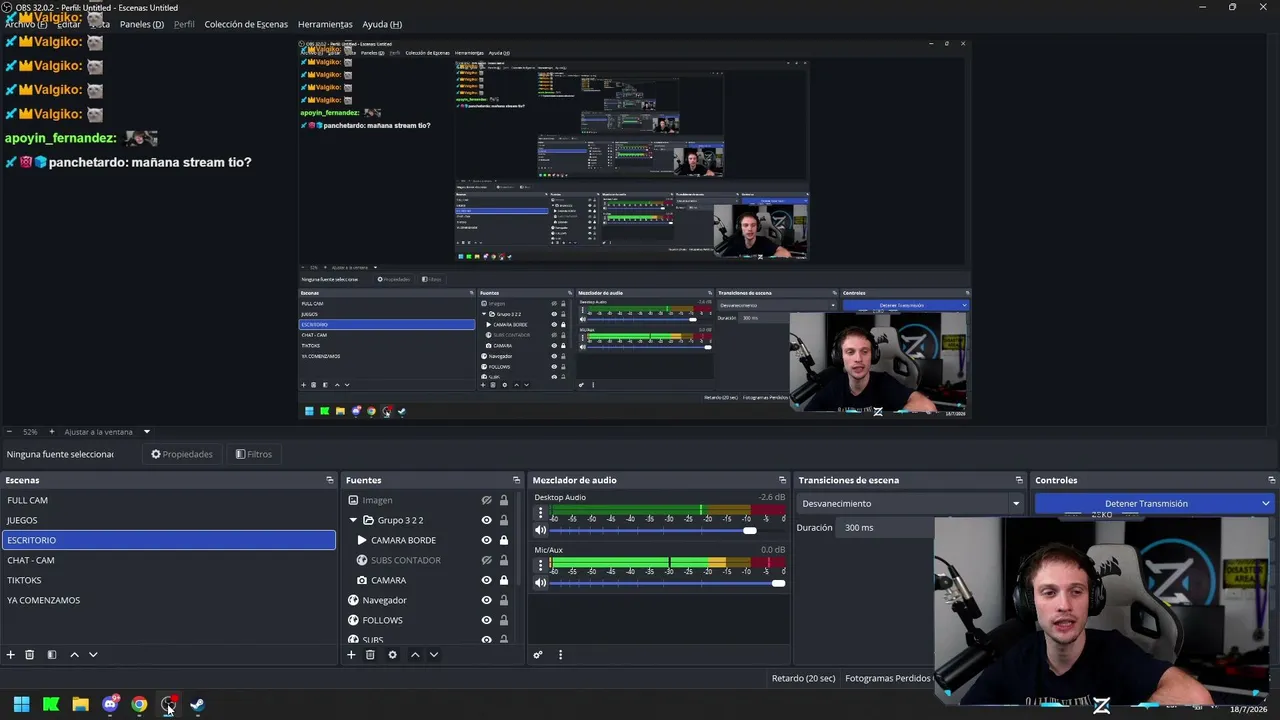1280x720 pixels.
Task: Unlock the CAMARA source
Action: (503, 580)
